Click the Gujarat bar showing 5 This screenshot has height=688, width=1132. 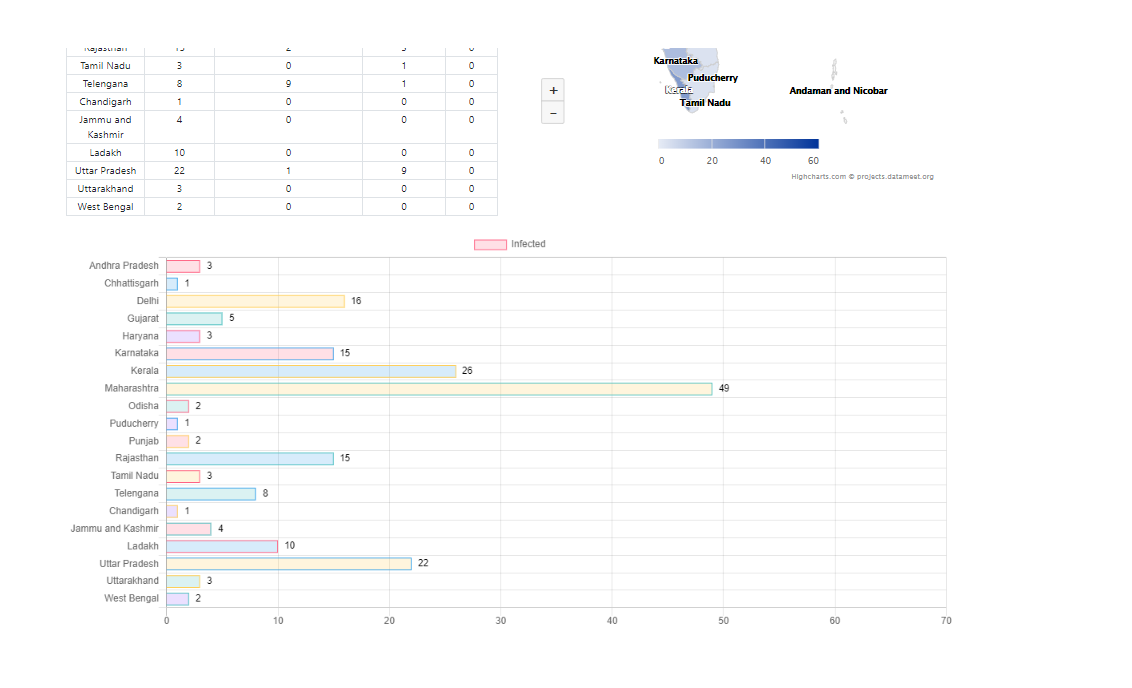pos(194,318)
